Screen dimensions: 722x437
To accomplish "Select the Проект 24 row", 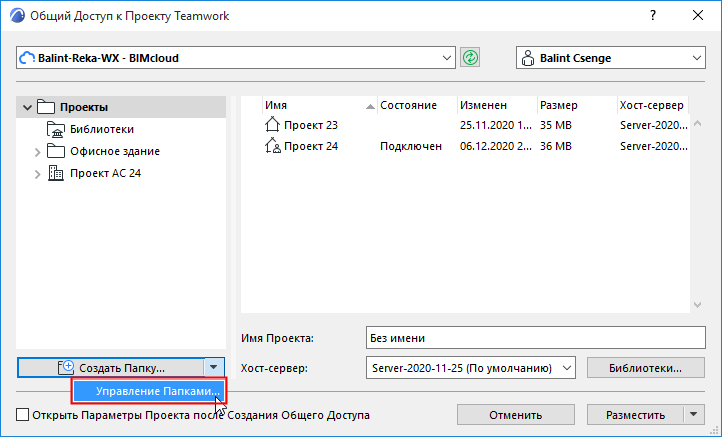I will [x=465, y=146].
